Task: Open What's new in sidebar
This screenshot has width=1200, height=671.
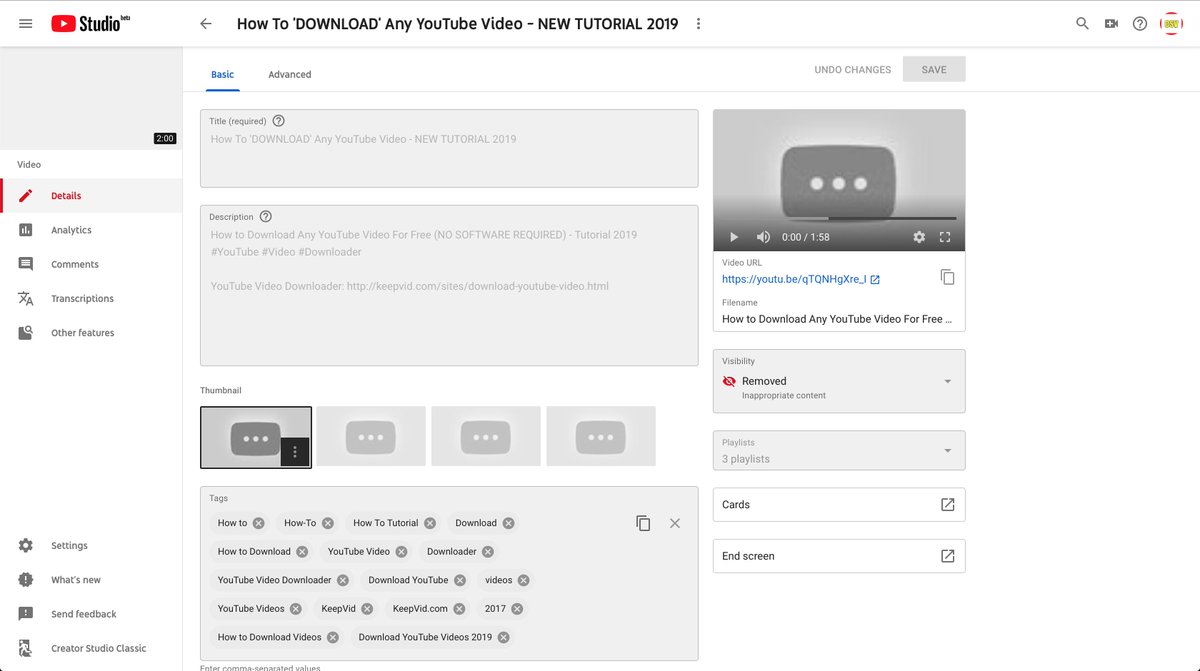Action: click(x=91, y=580)
